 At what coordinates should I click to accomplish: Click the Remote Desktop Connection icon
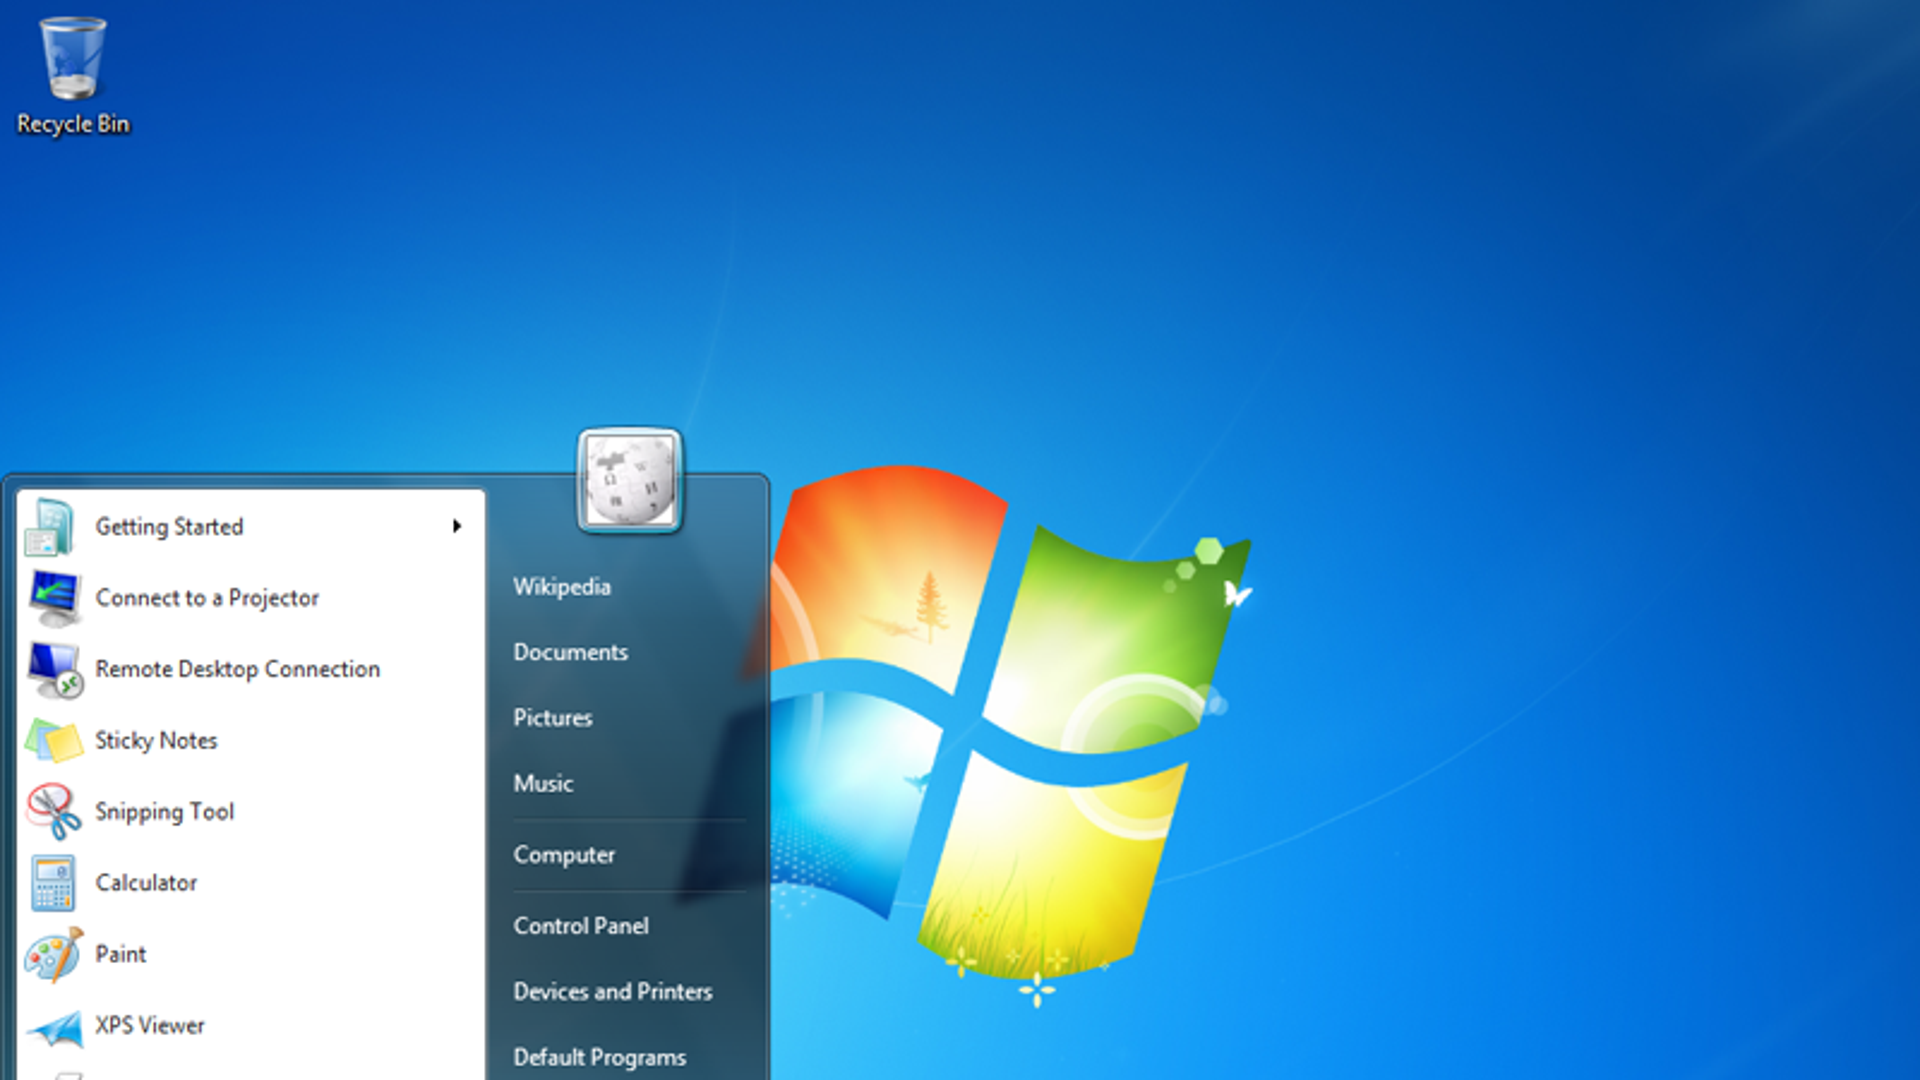click(x=54, y=669)
